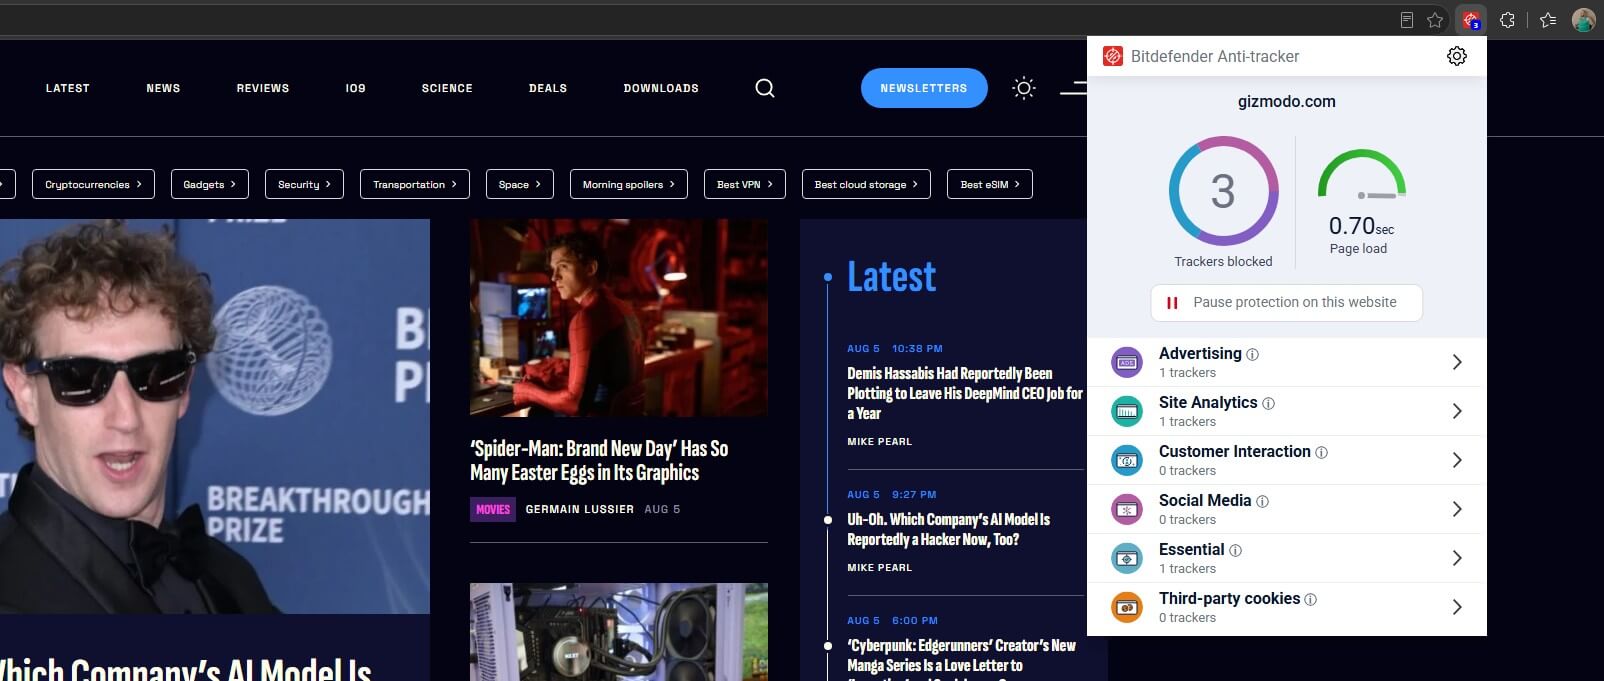
Task: Open the PC cooler article thumbnail
Action: pos(619,632)
